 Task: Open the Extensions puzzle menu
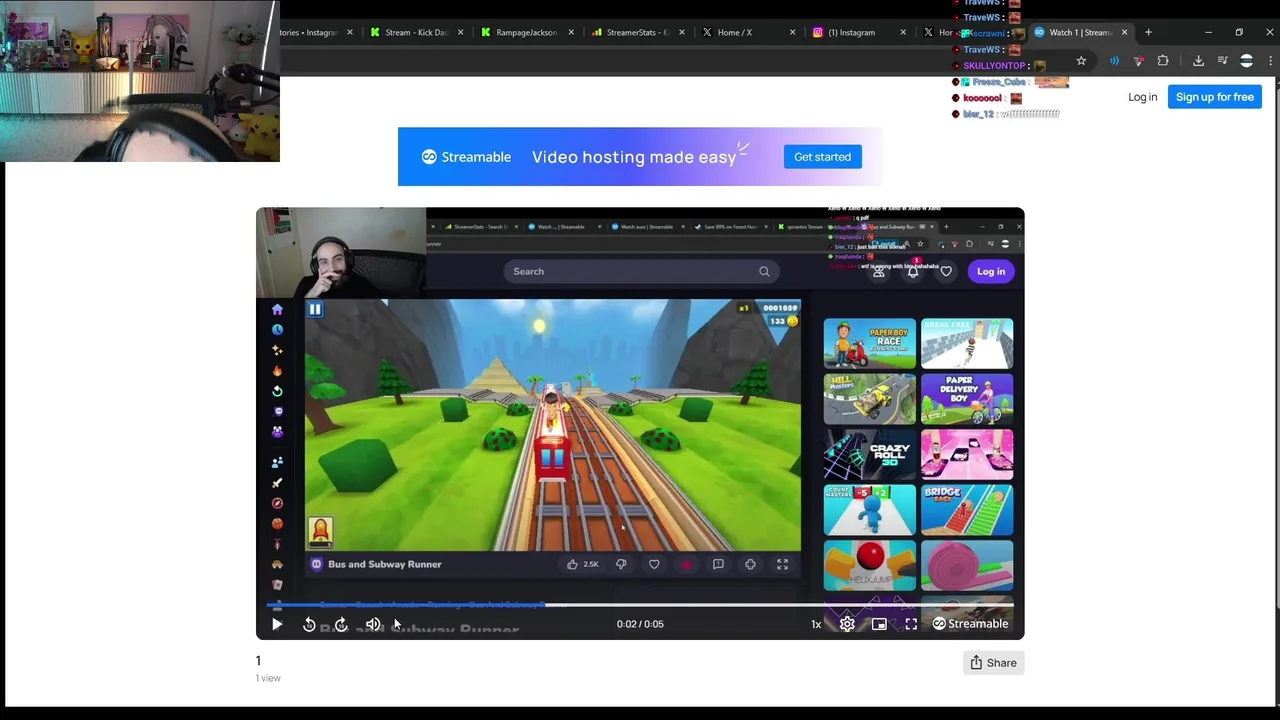tap(1162, 61)
